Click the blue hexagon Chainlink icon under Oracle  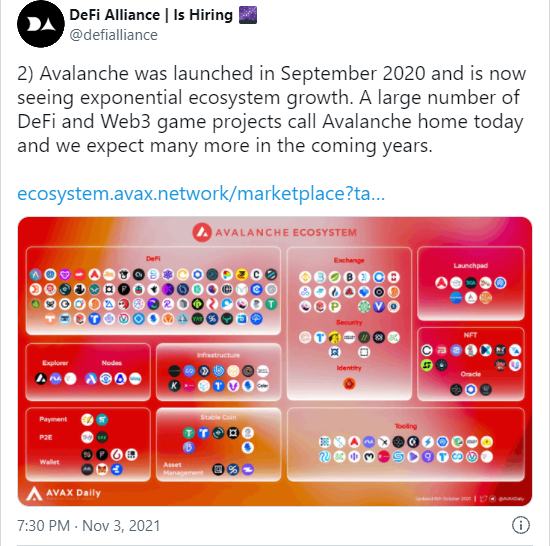[x=471, y=389]
